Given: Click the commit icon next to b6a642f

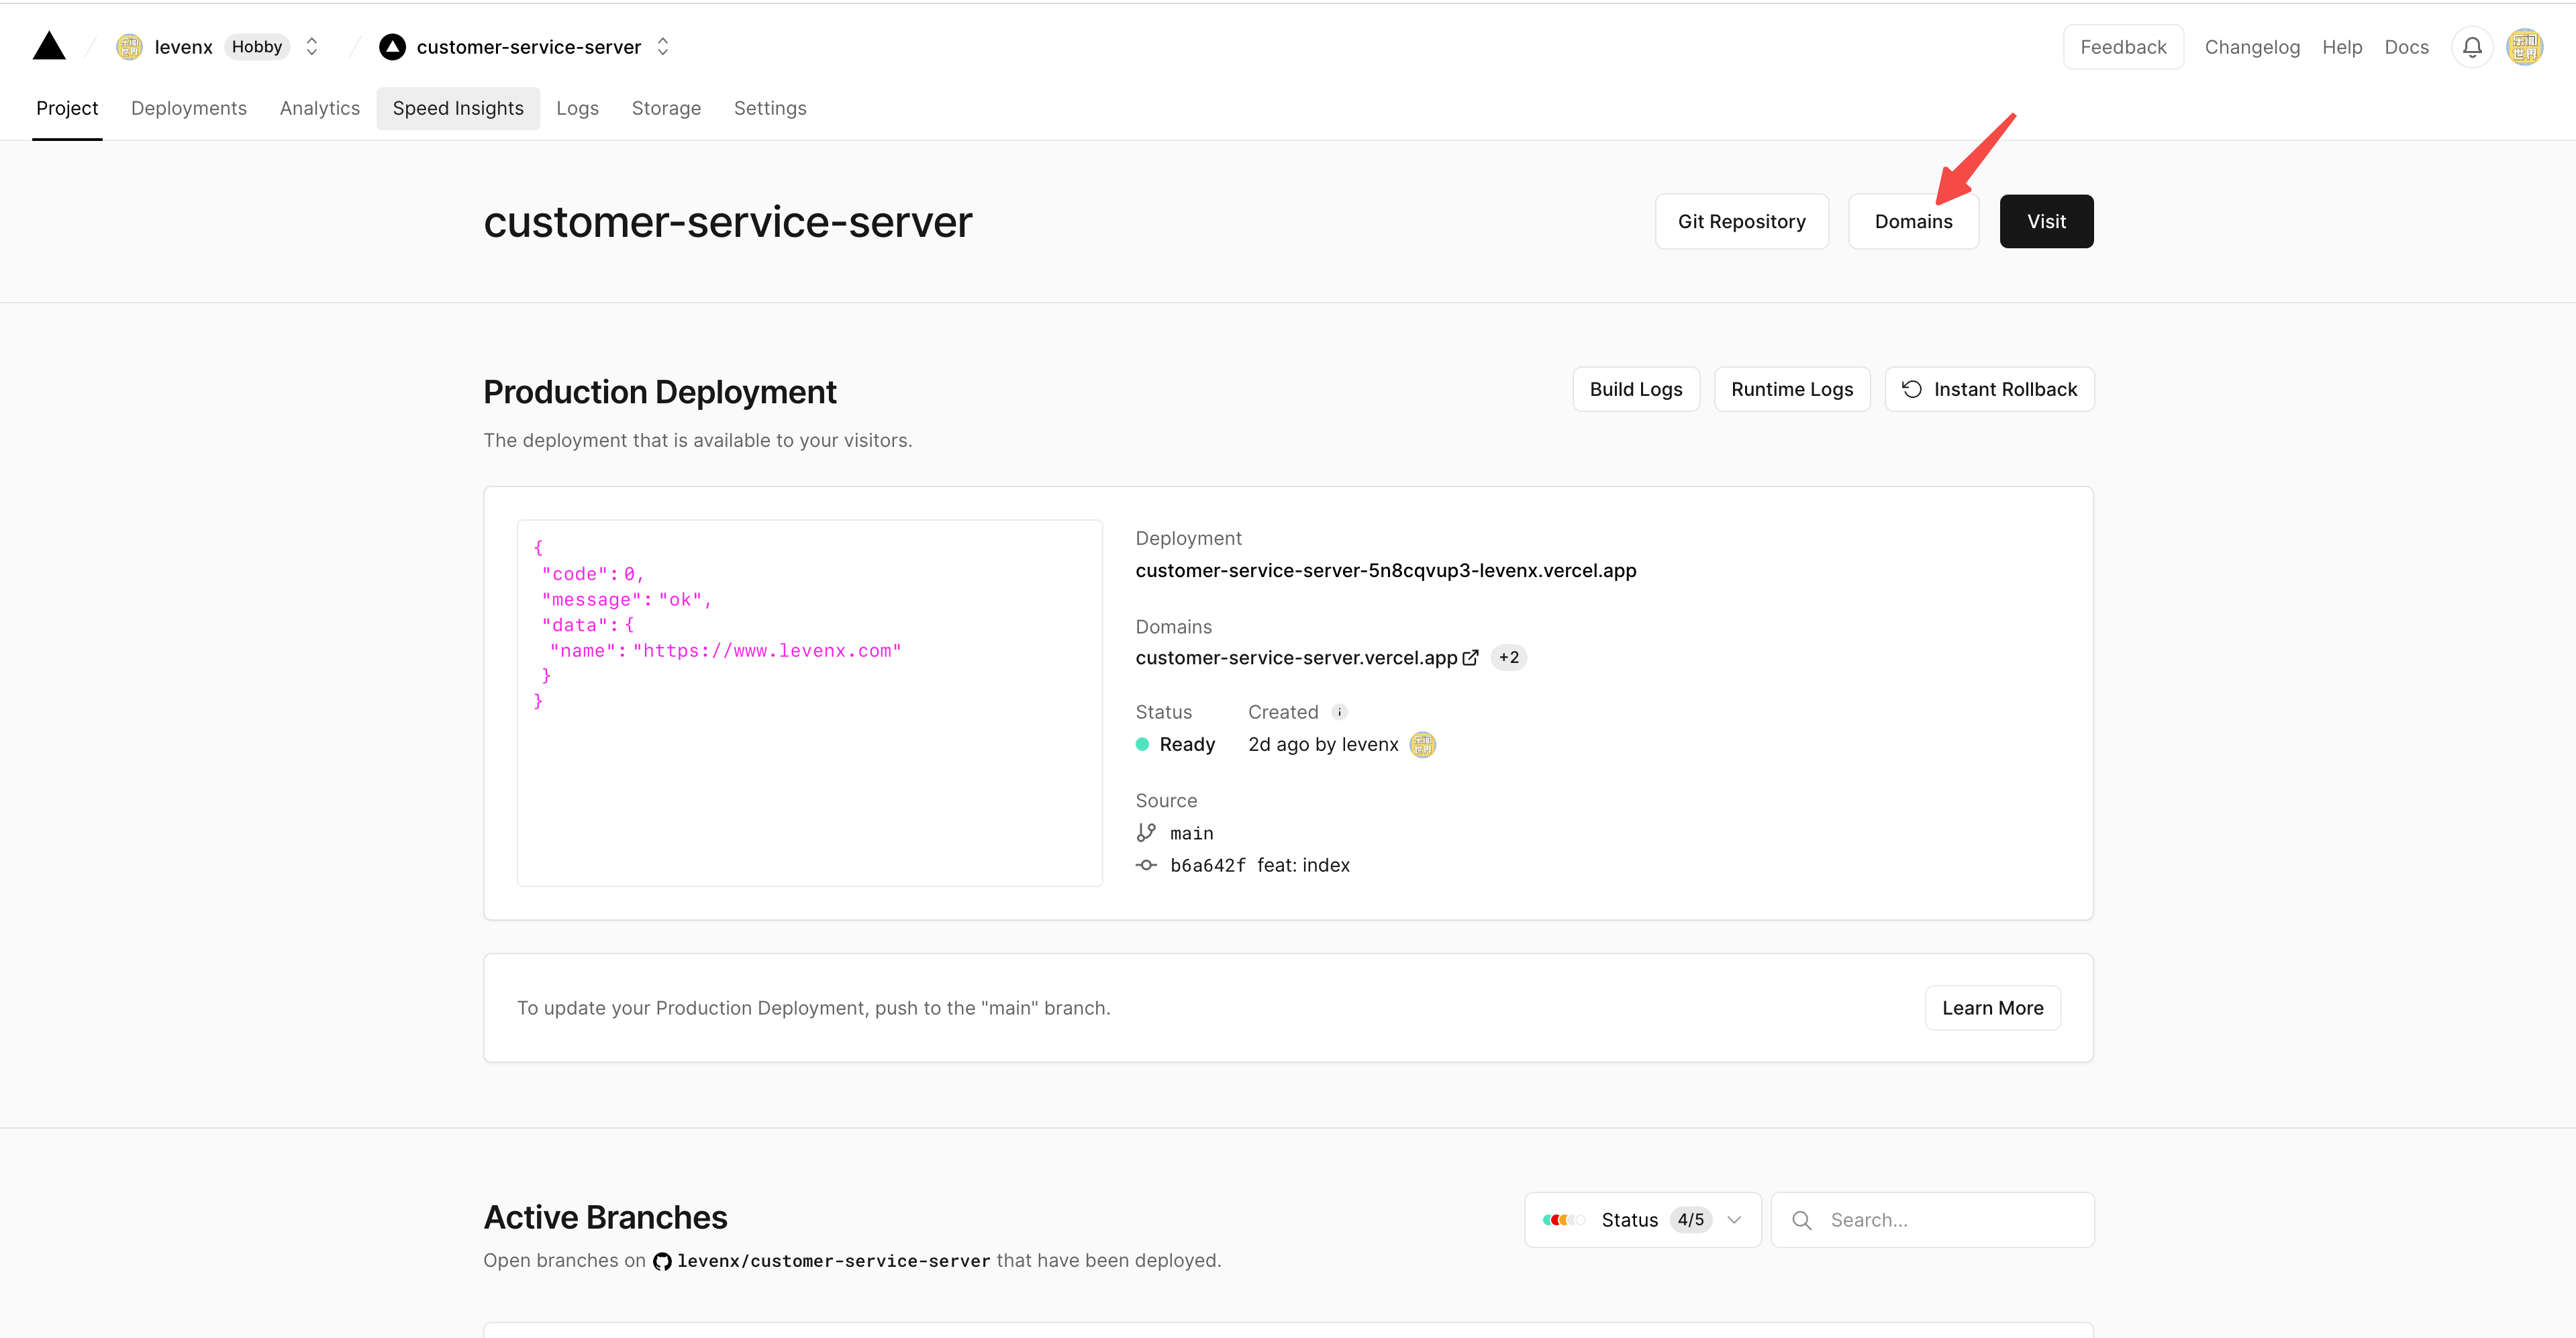Looking at the screenshot, I should pos(1146,865).
